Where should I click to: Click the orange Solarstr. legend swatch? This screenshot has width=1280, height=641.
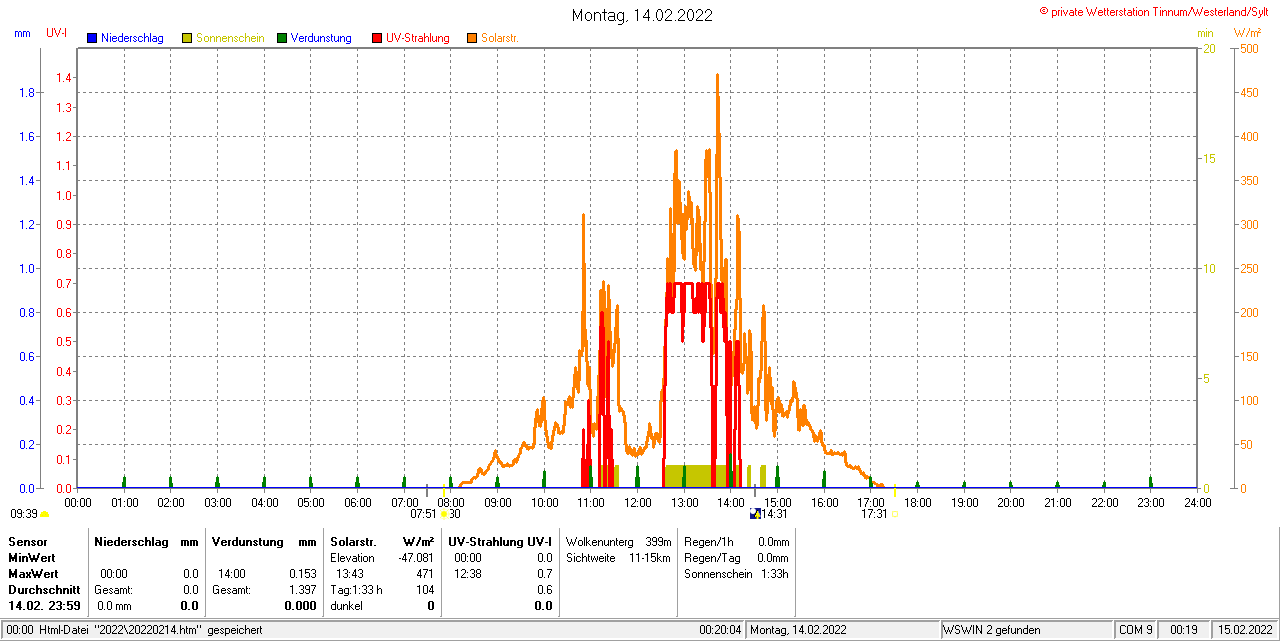[x=472, y=38]
